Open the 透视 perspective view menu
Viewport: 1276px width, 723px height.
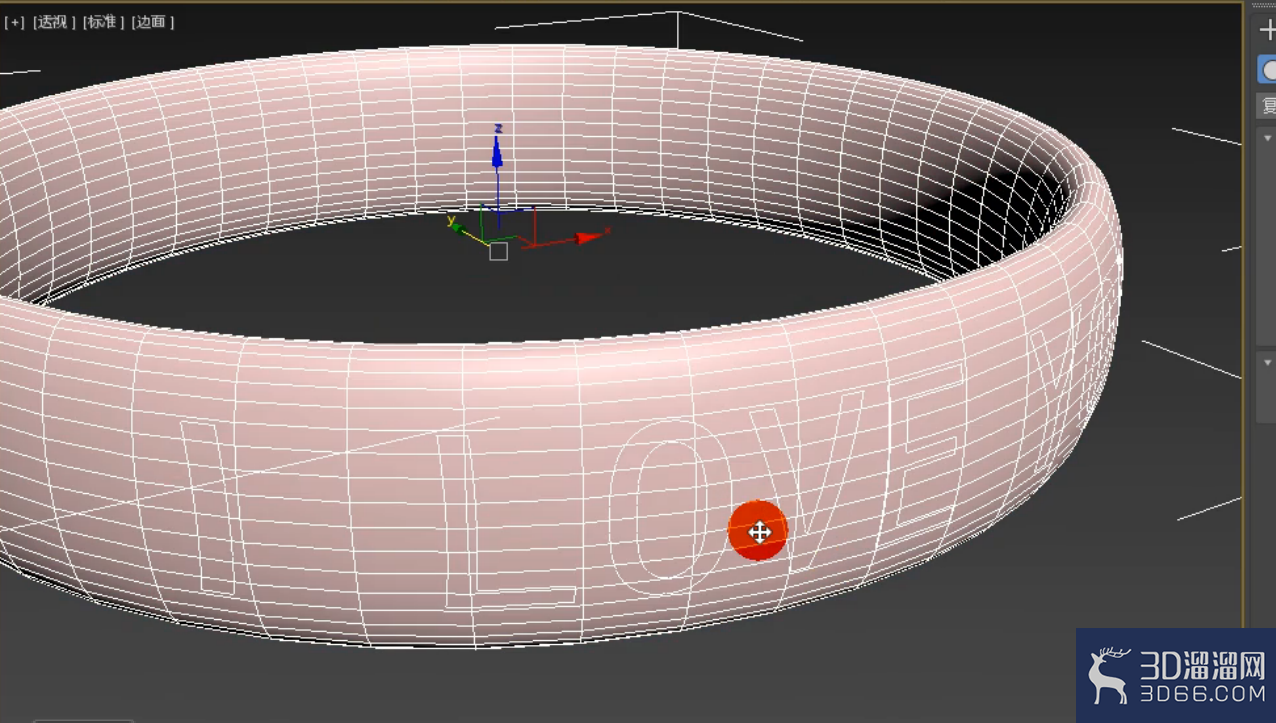coord(54,22)
